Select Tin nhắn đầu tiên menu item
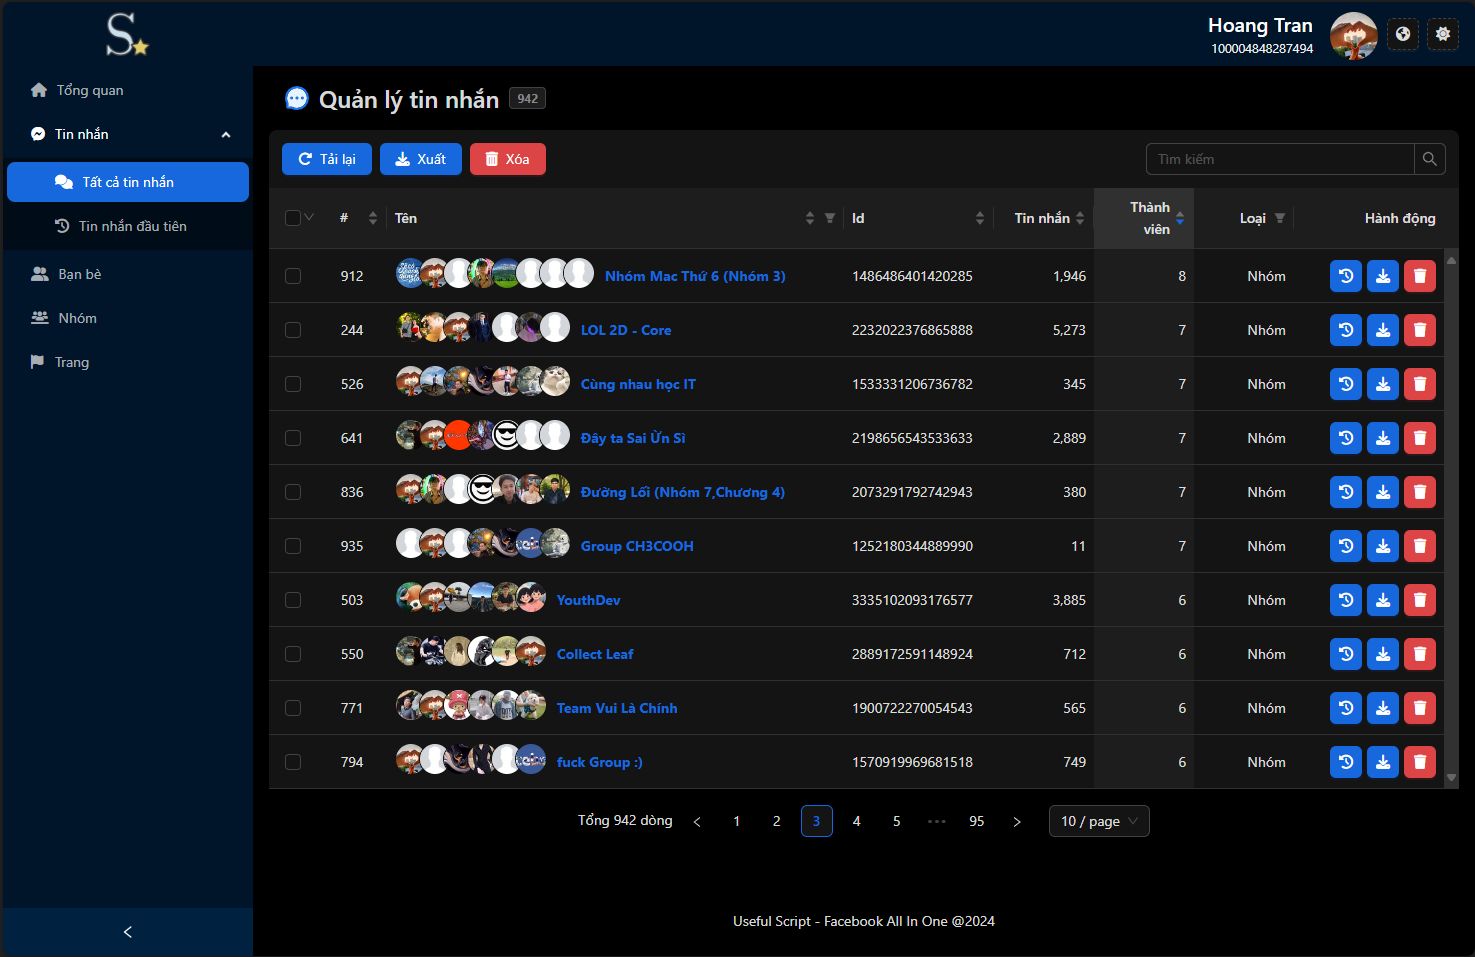The height and width of the screenshot is (957, 1475). pyautogui.click(x=127, y=226)
